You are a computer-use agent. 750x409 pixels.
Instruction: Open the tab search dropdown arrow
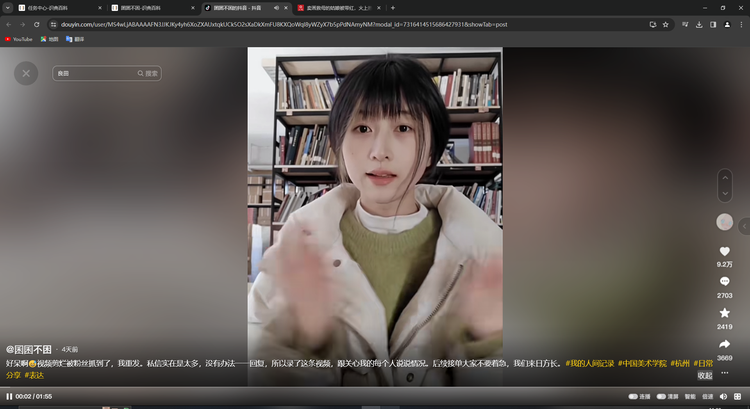[x=8, y=8]
